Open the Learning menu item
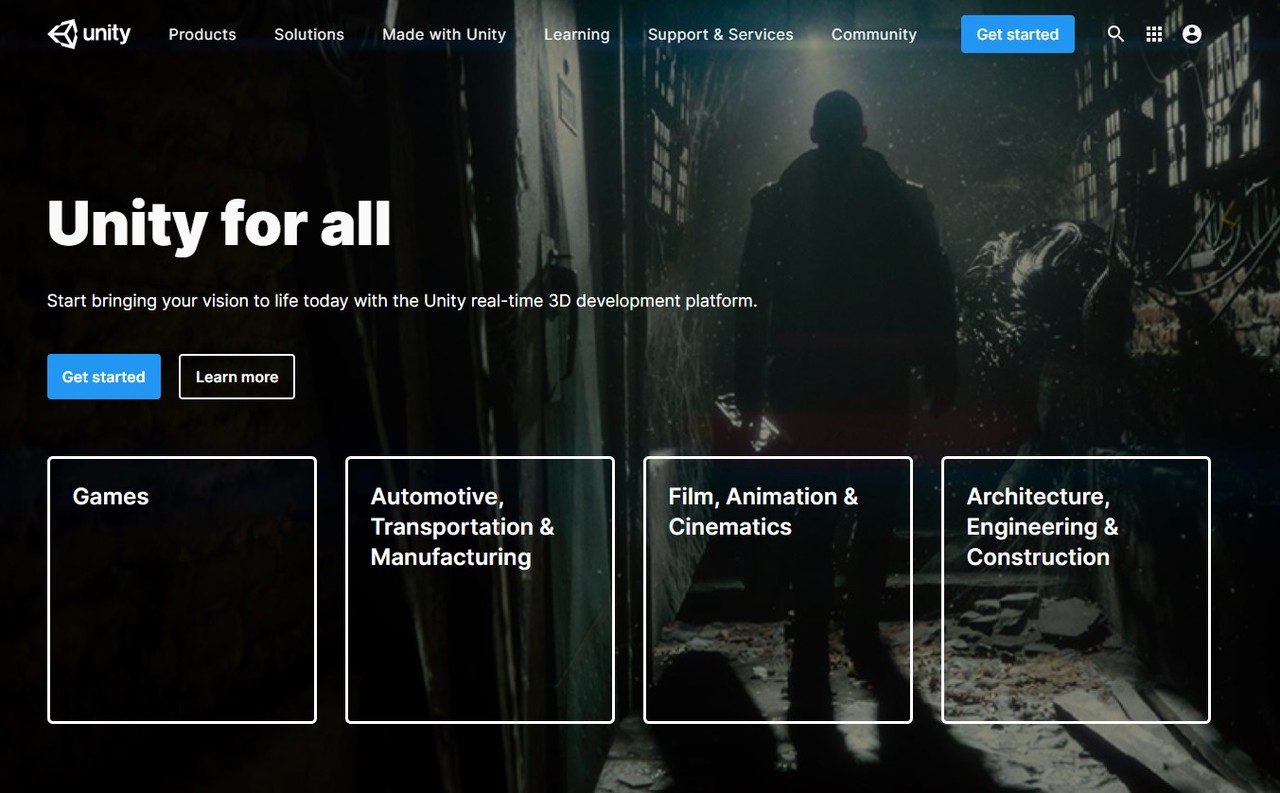This screenshot has width=1280, height=793. pyautogui.click(x=576, y=34)
